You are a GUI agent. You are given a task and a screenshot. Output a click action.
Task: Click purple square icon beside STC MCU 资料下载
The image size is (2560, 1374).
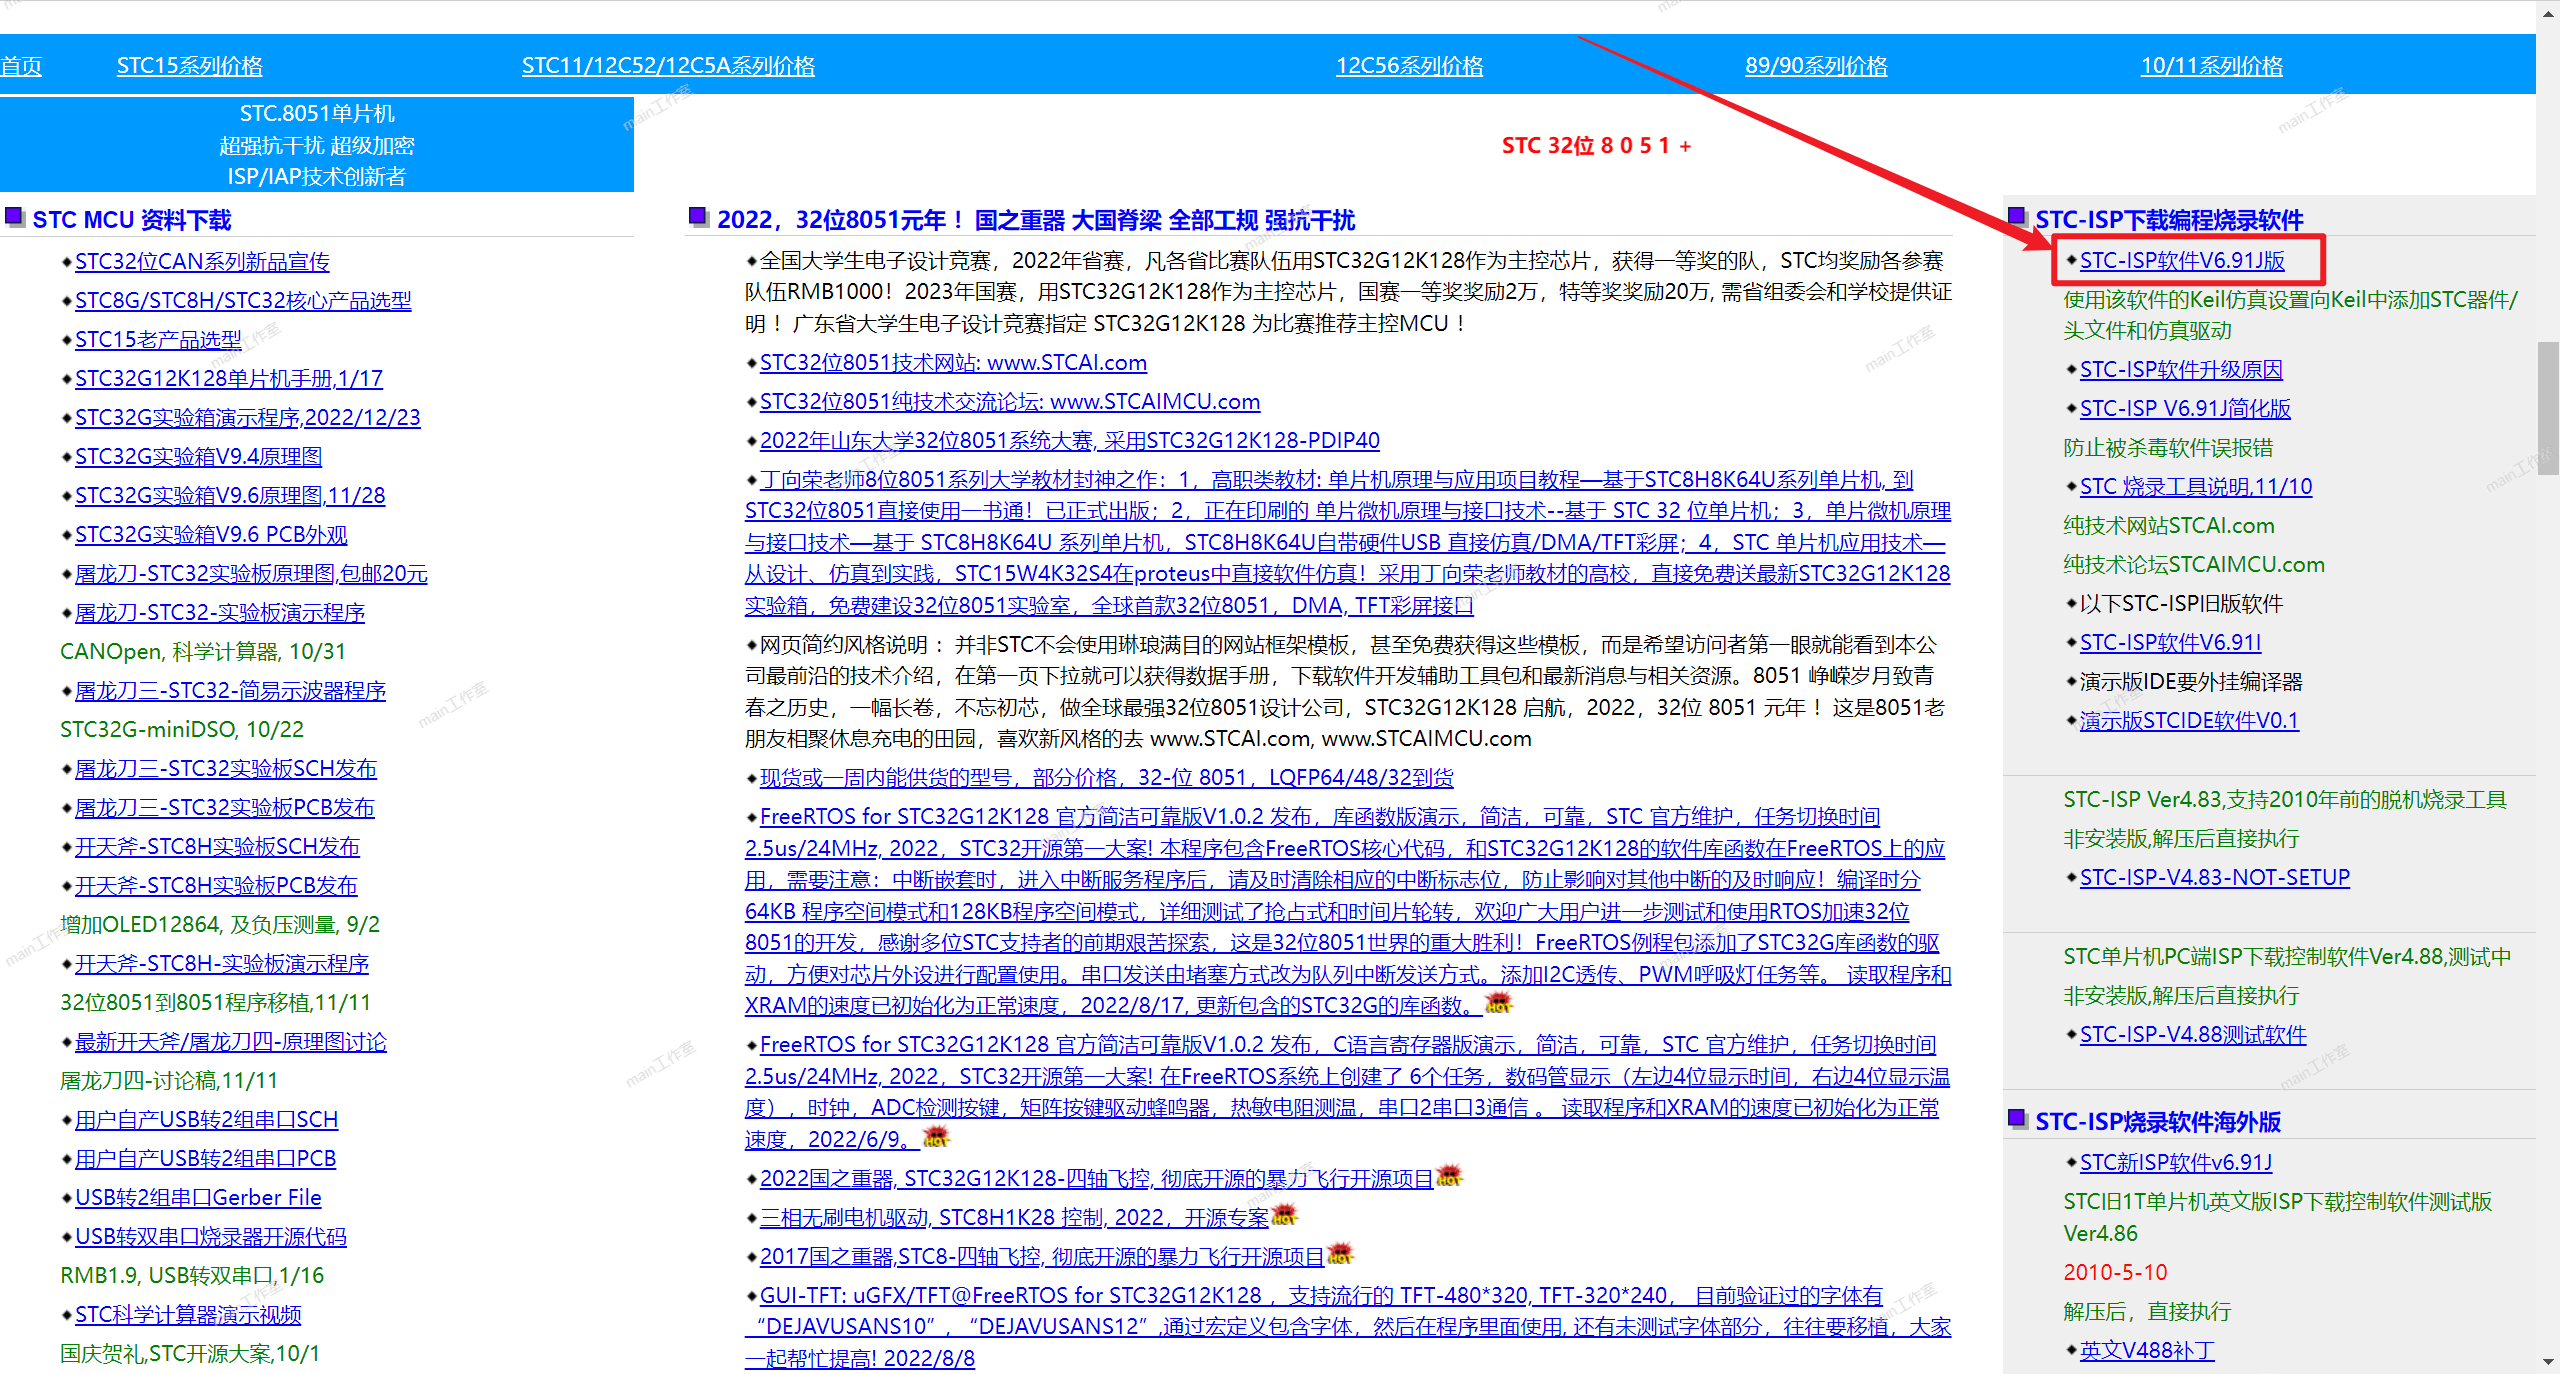(14, 217)
